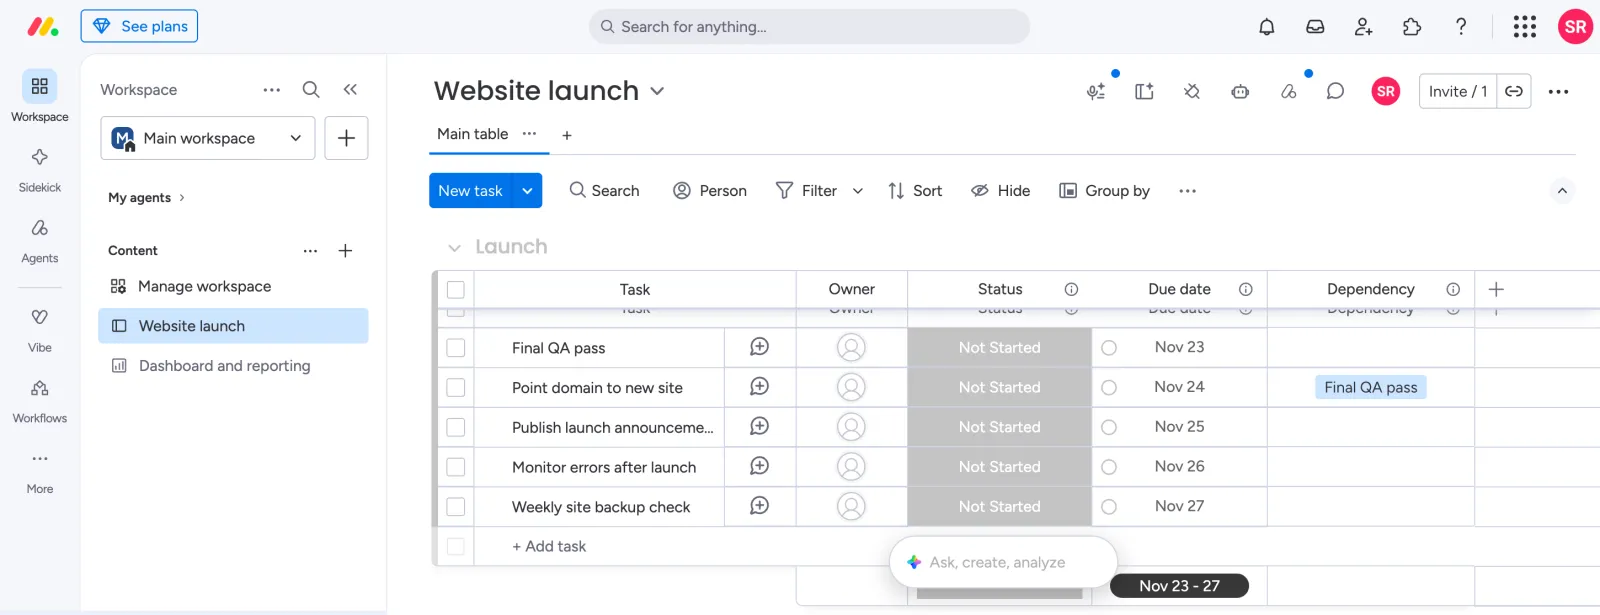The image size is (1600, 615).
Task: Toggle the Nov 25 due date circle
Action: click(x=1109, y=427)
